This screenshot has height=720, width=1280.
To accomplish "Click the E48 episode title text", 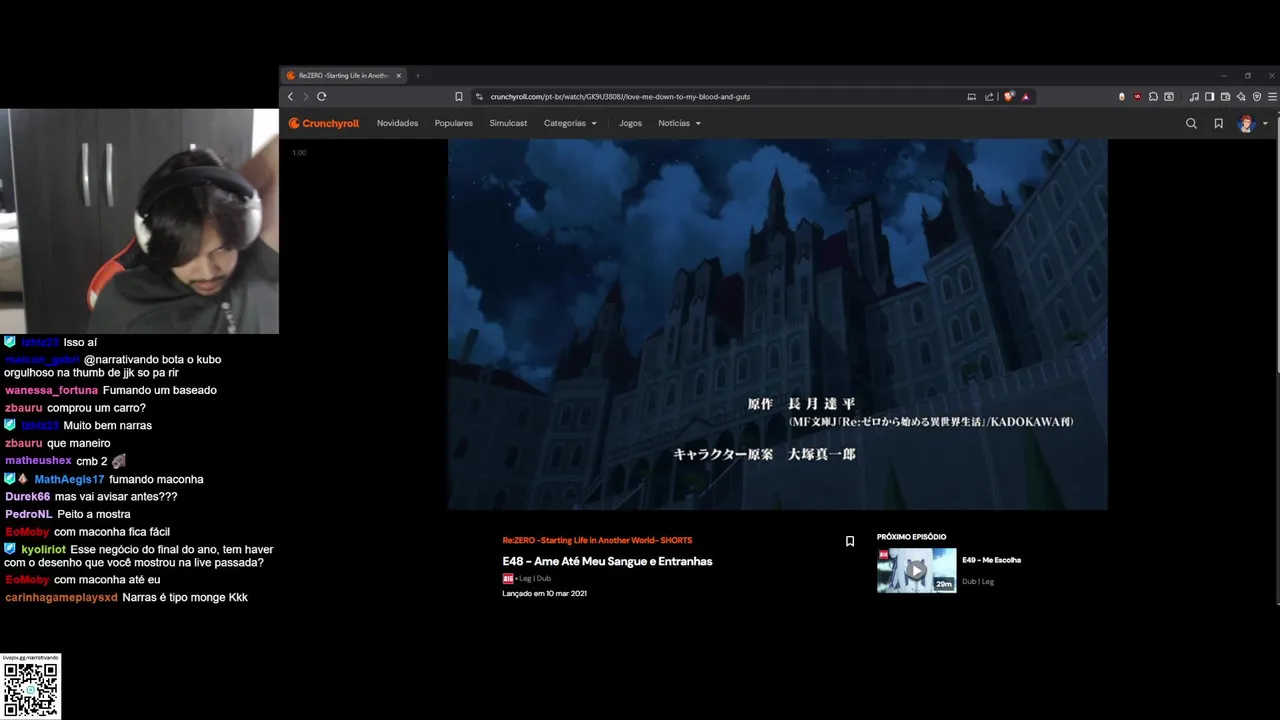I will (607, 561).
